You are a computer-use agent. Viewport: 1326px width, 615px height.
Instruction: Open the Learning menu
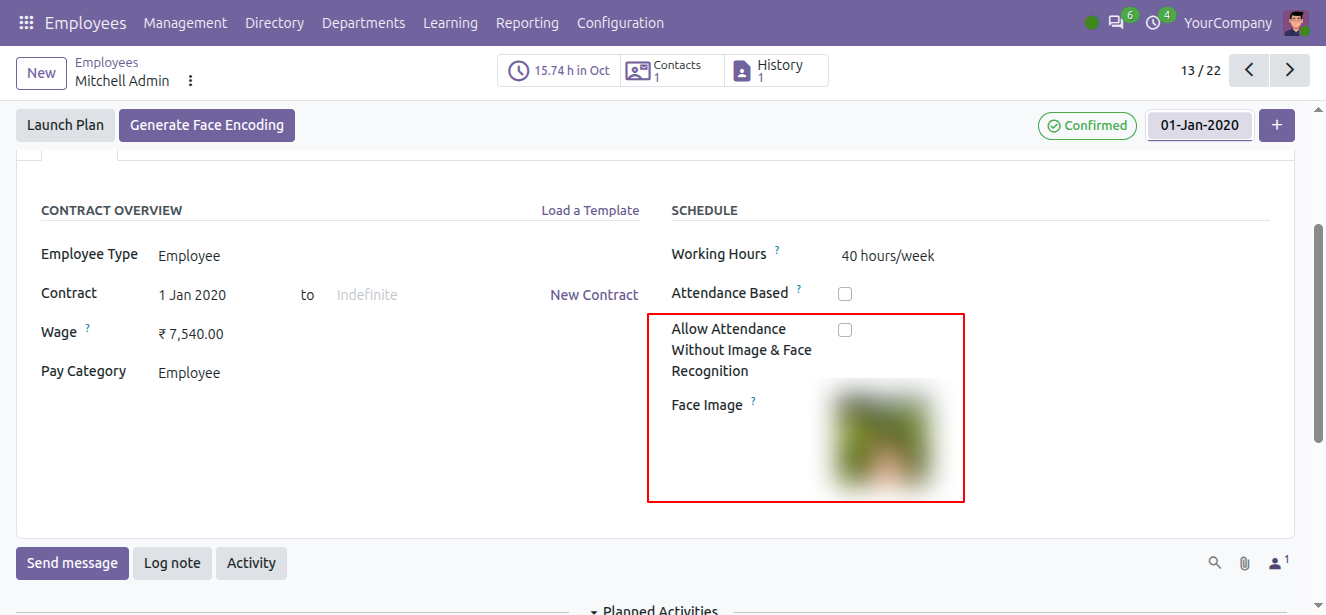coord(450,23)
